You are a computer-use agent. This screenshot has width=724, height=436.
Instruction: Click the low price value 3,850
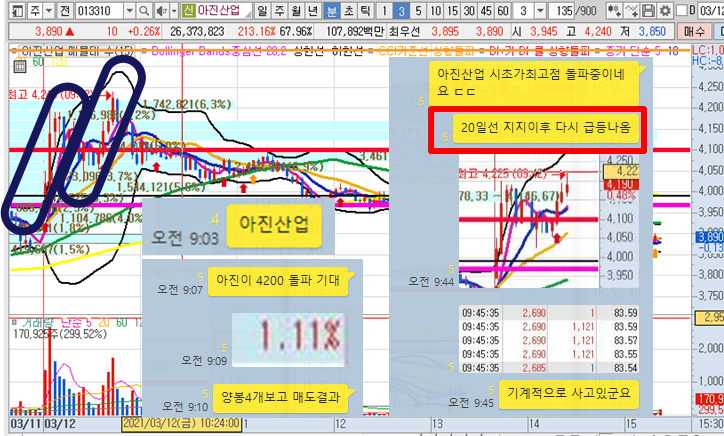tap(652, 31)
